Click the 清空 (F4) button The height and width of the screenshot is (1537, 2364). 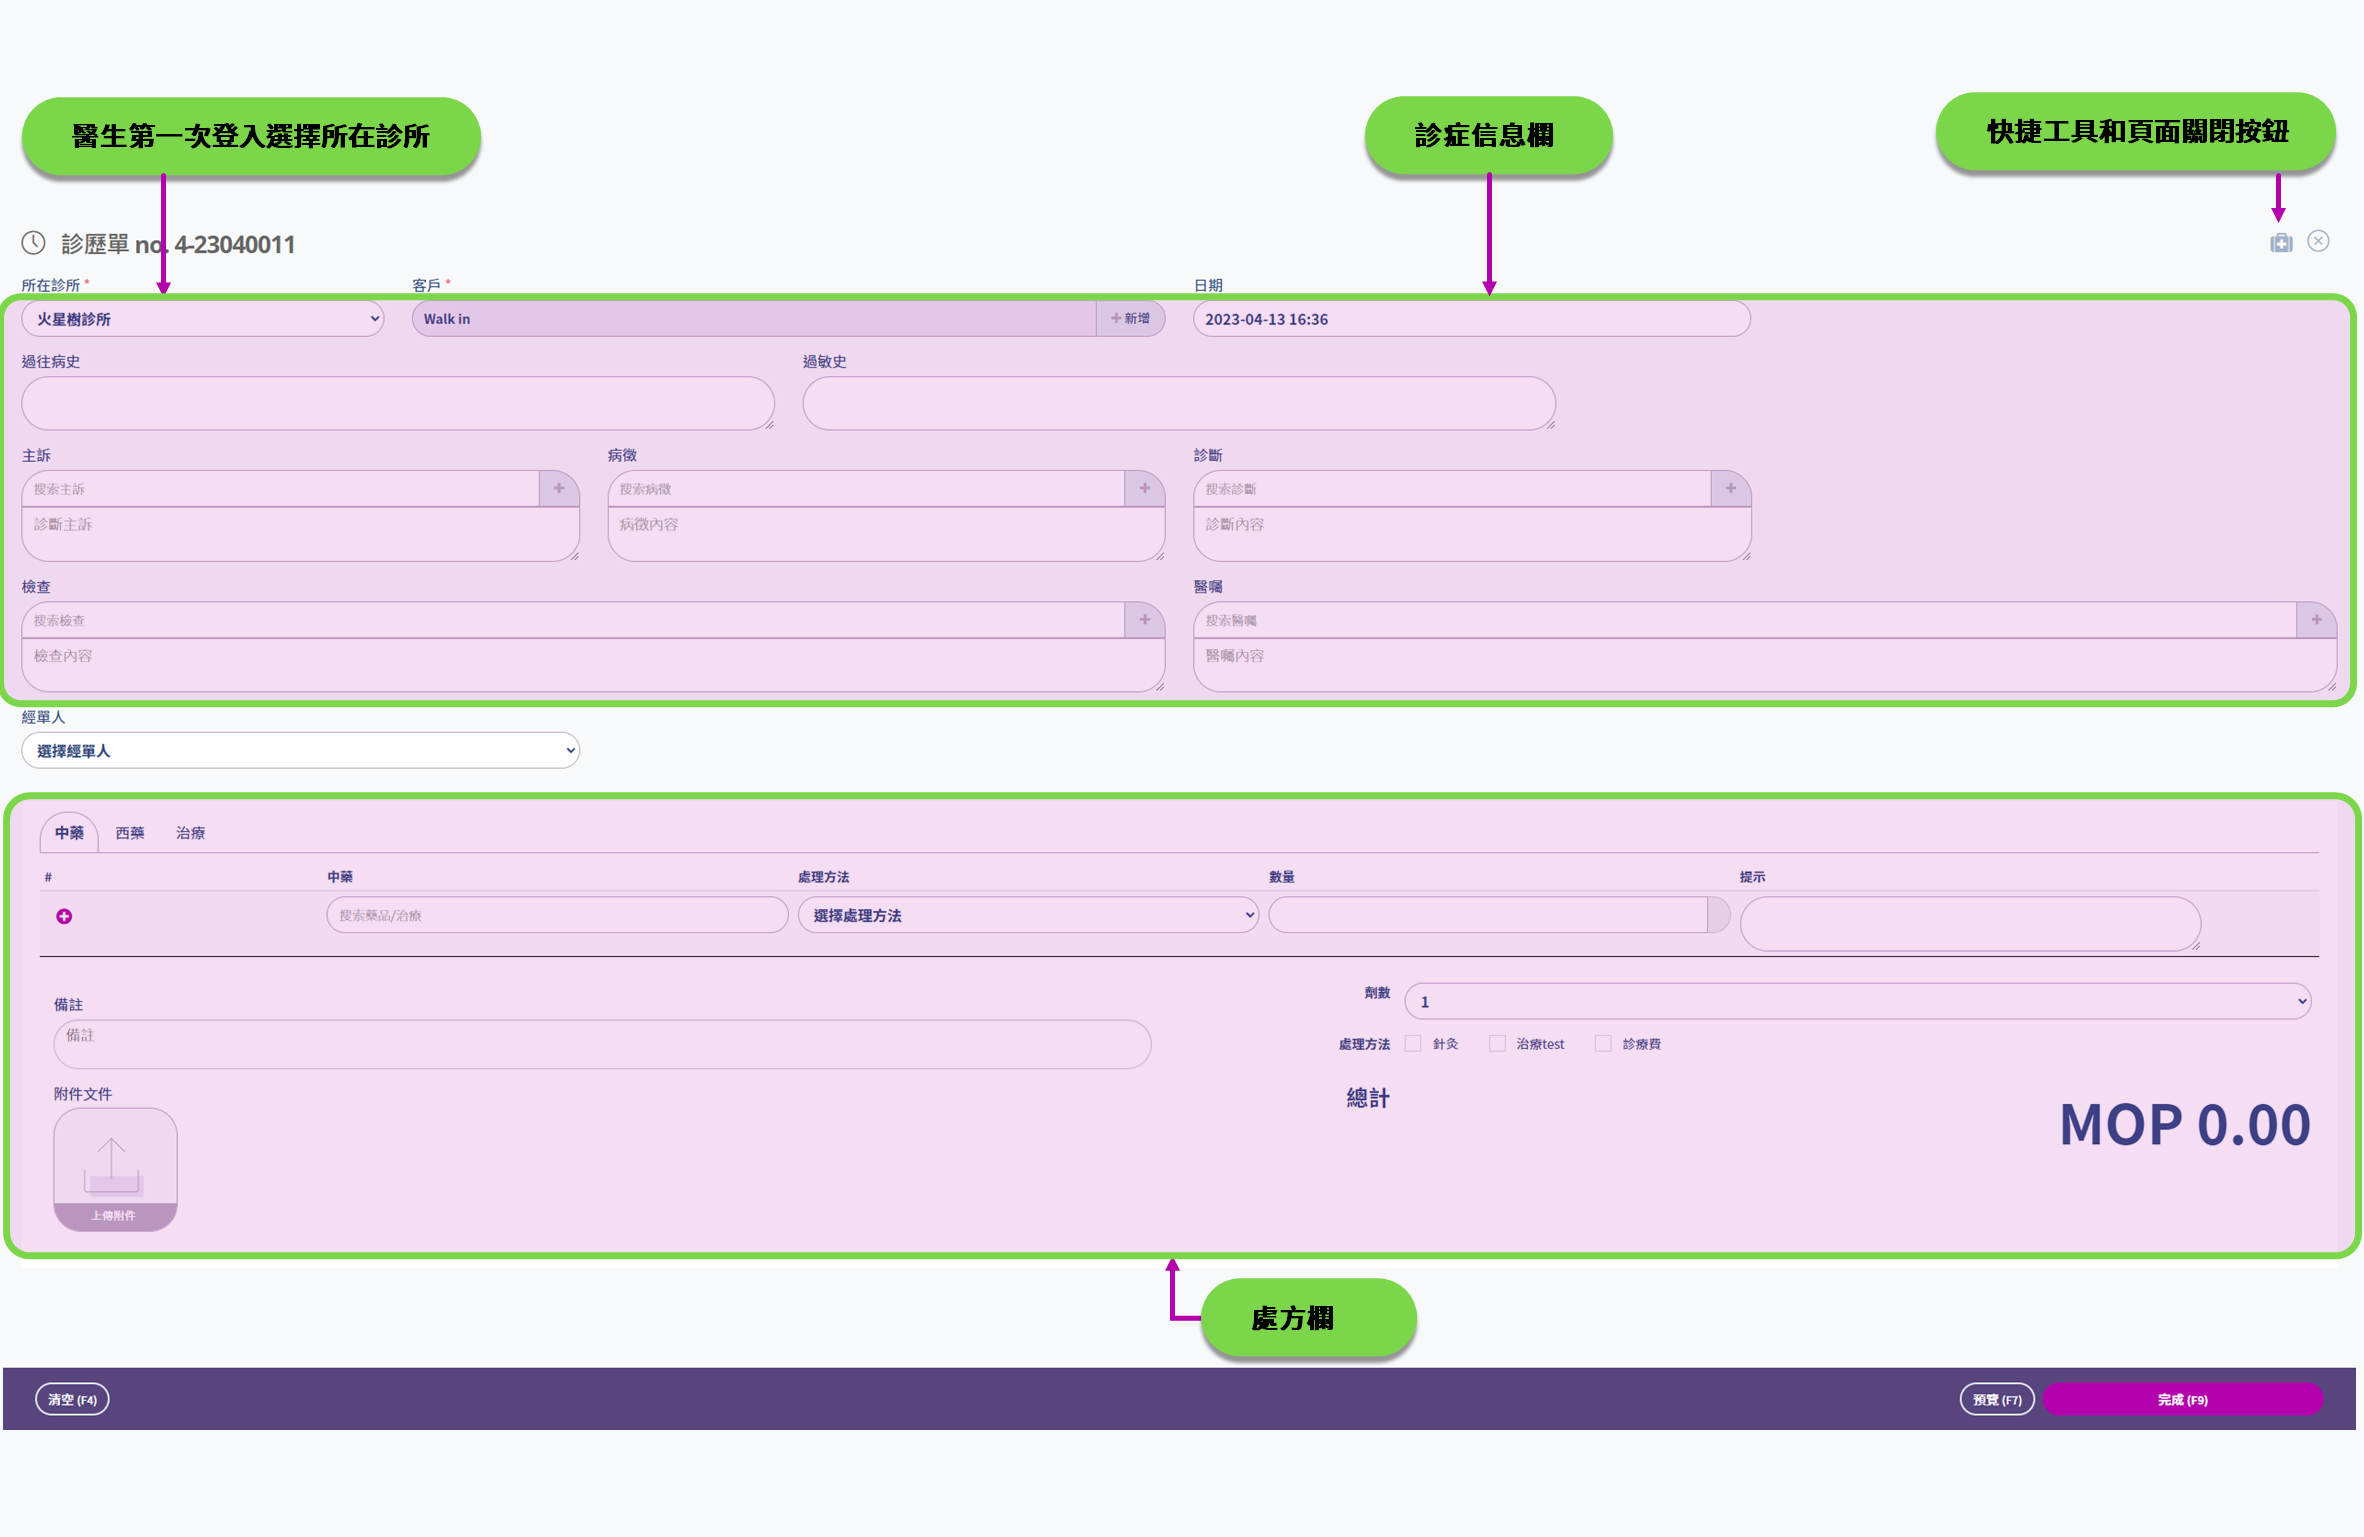(x=72, y=1399)
